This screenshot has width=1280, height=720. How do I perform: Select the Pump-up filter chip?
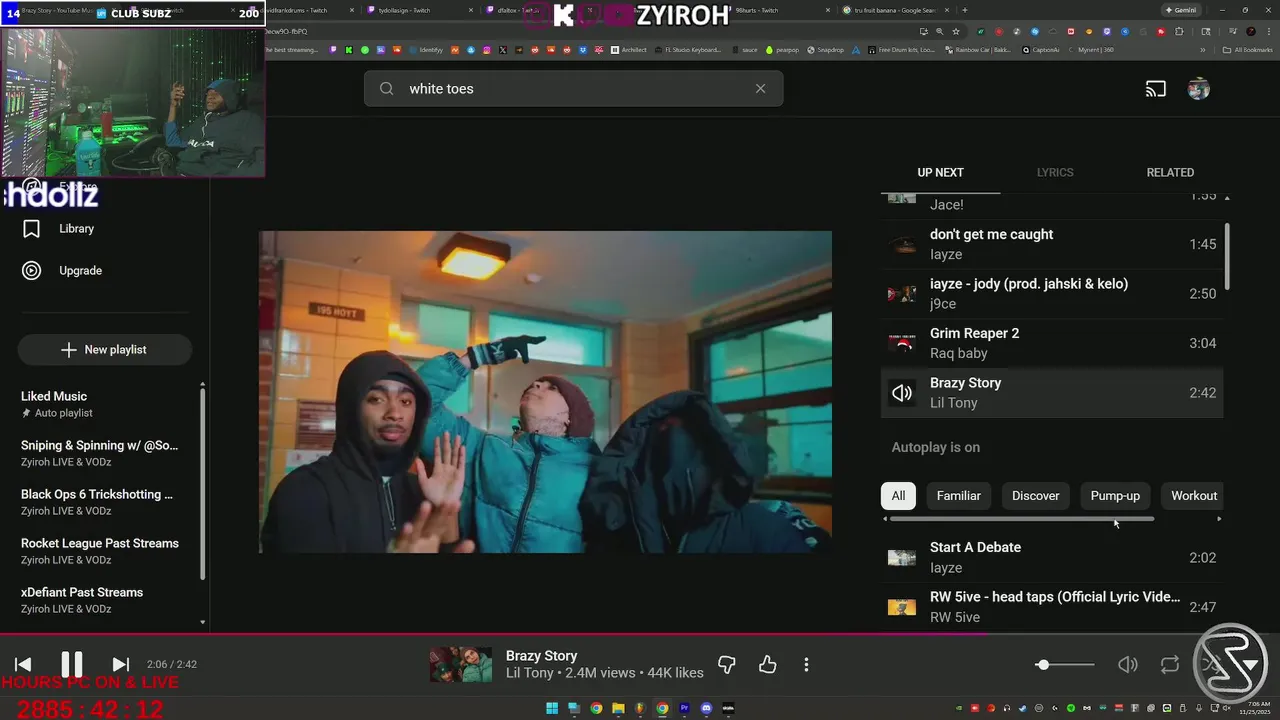click(x=1115, y=496)
